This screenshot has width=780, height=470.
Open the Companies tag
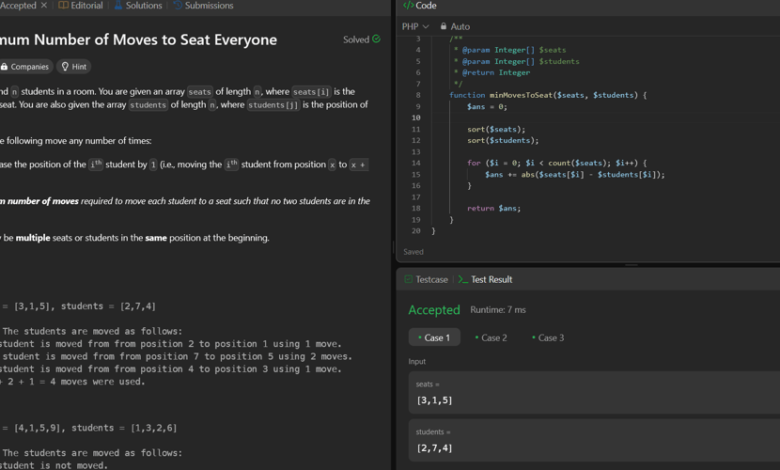click(25, 67)
